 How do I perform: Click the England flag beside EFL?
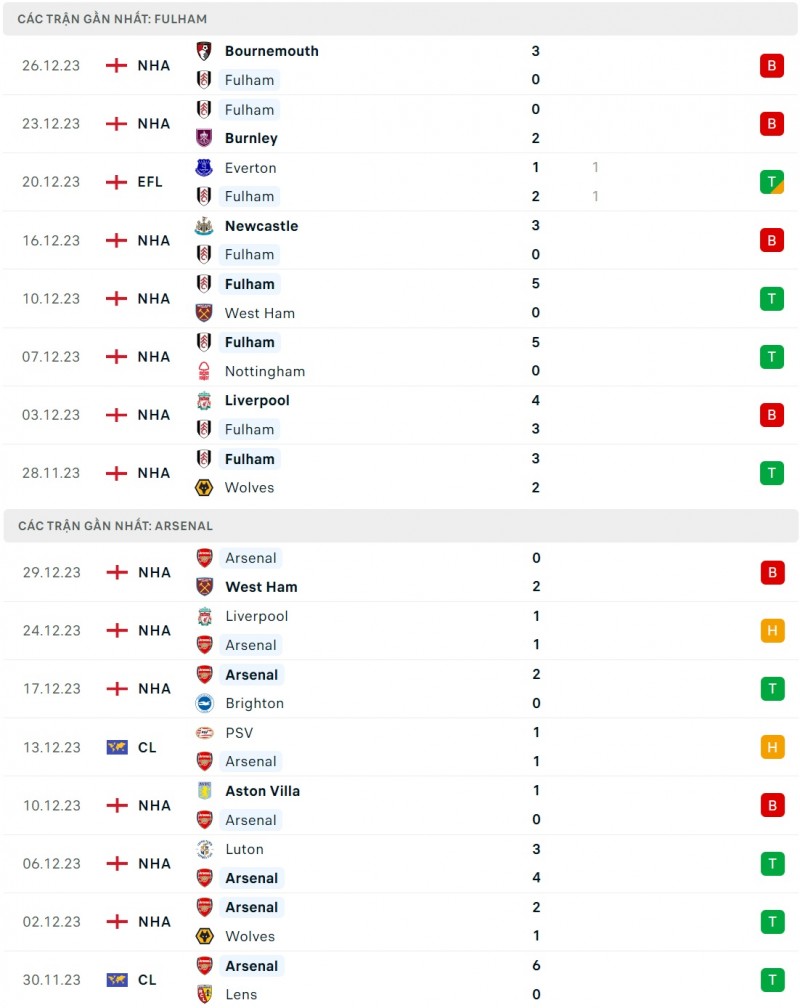pyautogui.click(x=117, y=182)
